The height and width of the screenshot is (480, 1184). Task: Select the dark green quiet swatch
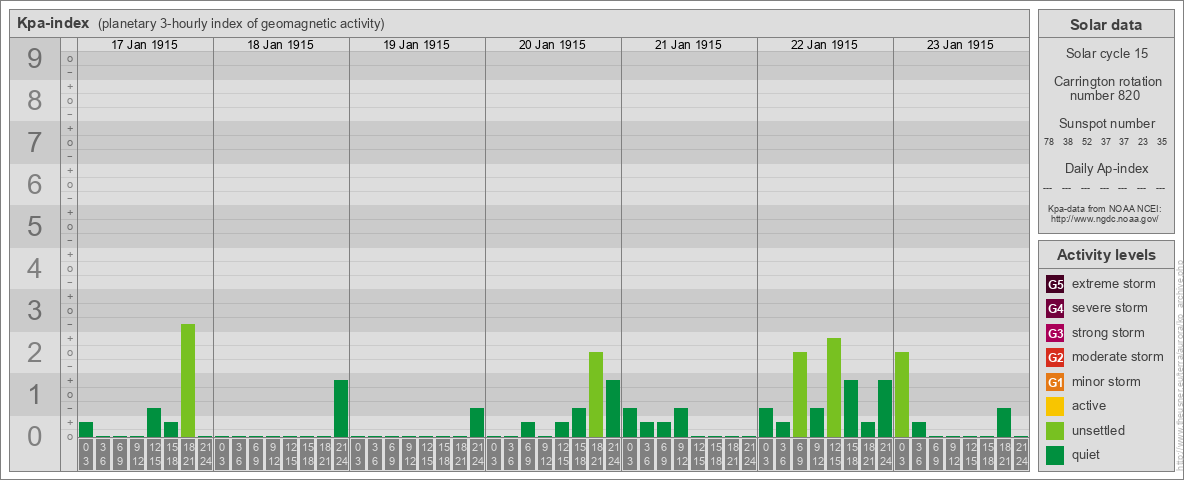tap(1056, 455)
